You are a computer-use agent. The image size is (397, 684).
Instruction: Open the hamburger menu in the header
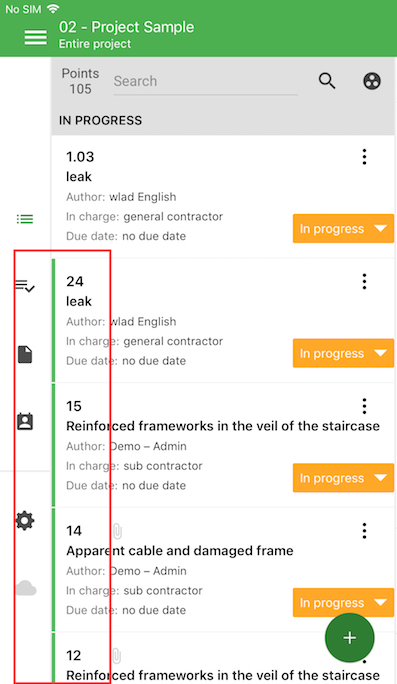pos(36,37)
